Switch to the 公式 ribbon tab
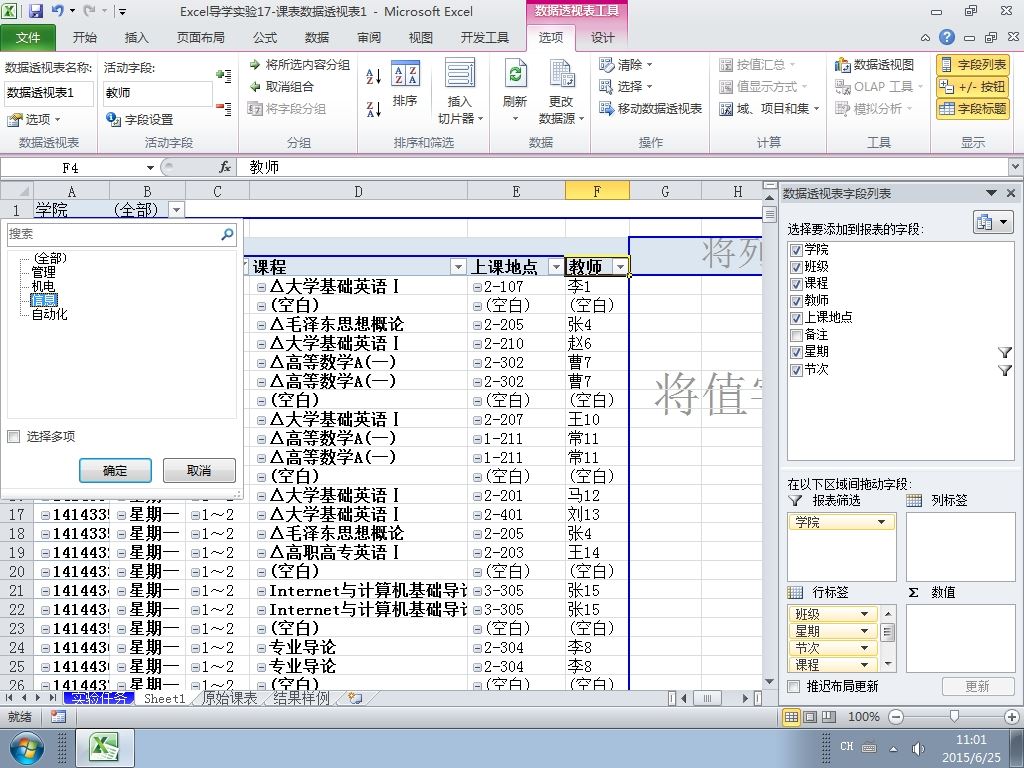 pyautogui.click(x=264, y=38)
